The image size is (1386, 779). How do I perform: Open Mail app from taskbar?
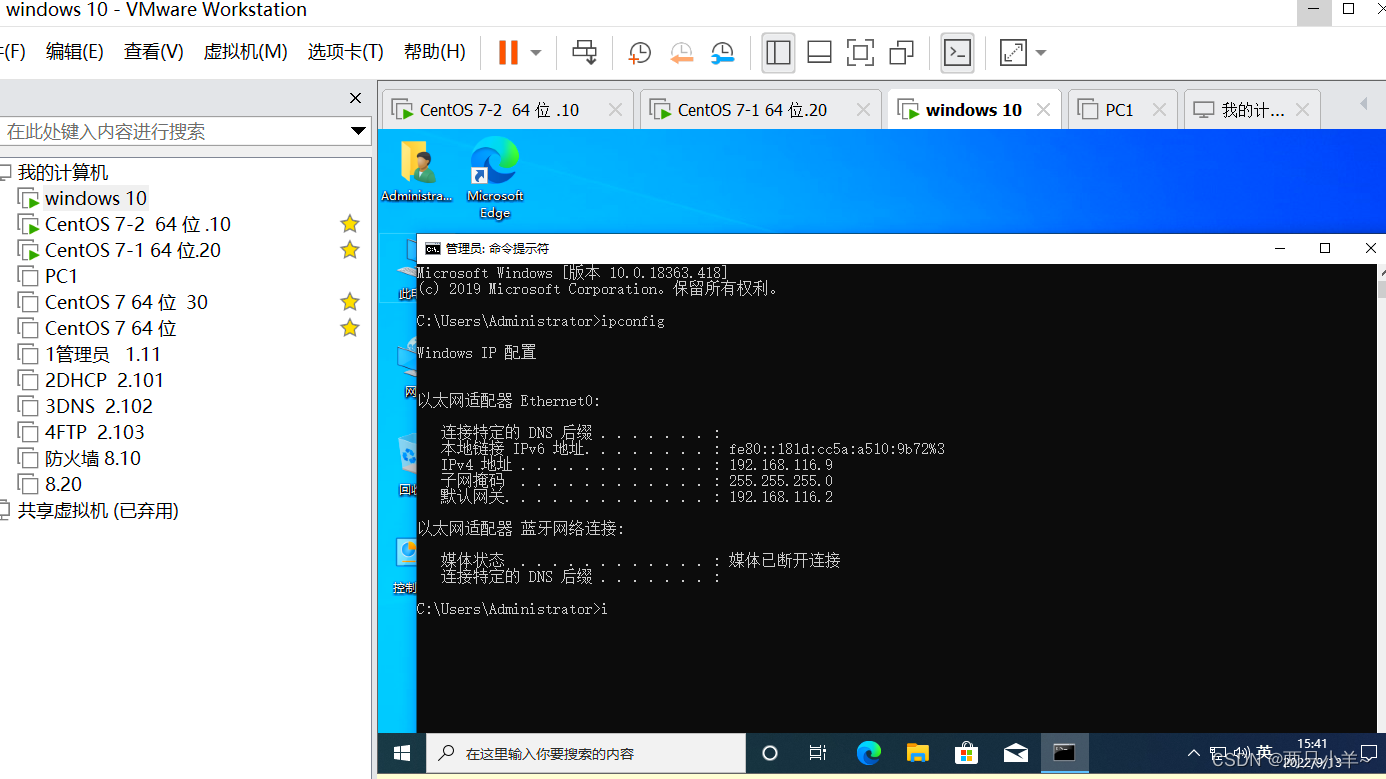1015,753
